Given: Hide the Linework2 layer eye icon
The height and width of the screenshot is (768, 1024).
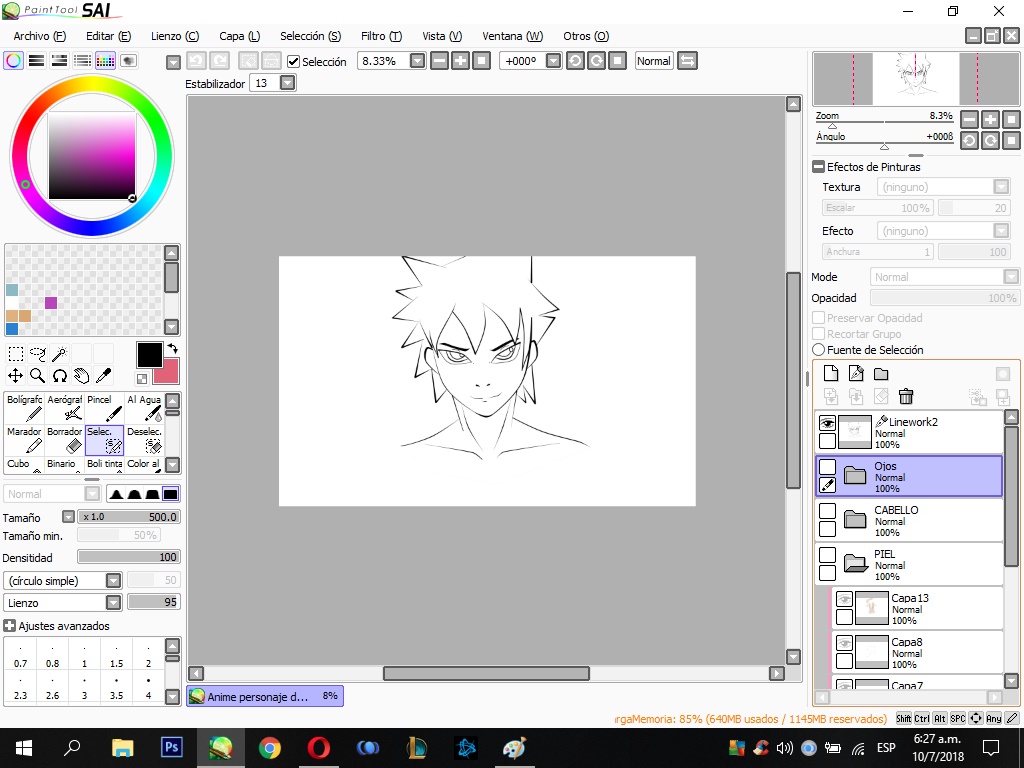Looking at the screenshot, I should click(x=827, y=423).
